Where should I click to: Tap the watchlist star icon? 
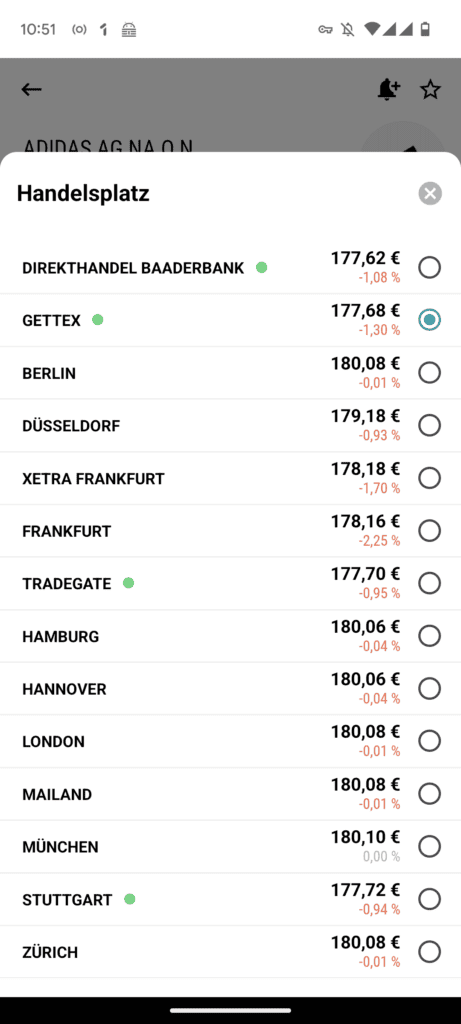click(430, 89)
